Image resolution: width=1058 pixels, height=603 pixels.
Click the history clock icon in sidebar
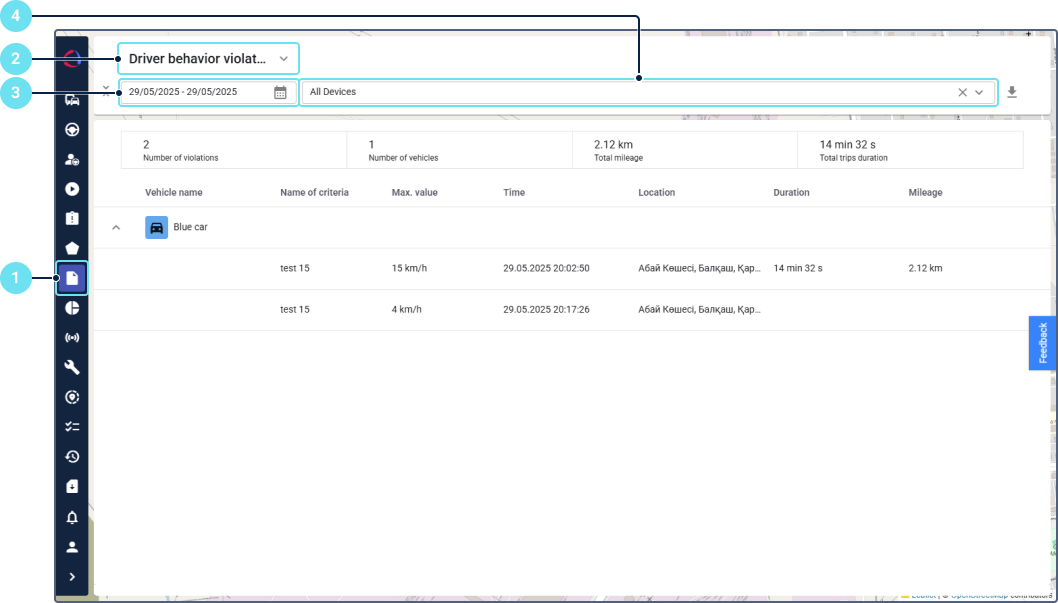click(72, 457)
